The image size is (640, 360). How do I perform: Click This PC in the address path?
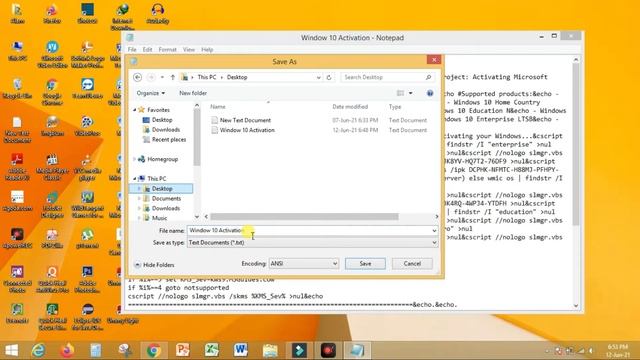point(207,77)
